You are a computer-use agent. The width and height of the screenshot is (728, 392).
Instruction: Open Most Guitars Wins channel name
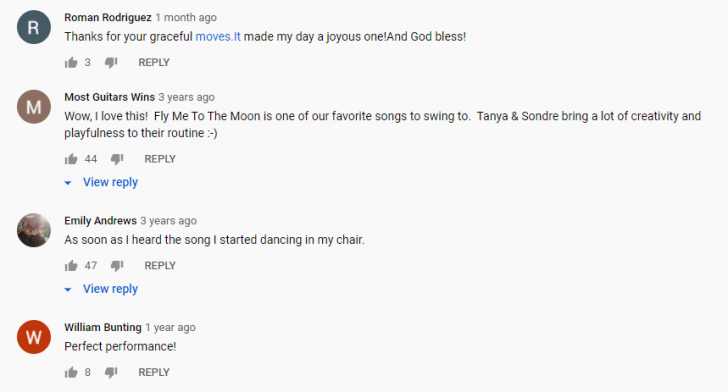[110, 97]
